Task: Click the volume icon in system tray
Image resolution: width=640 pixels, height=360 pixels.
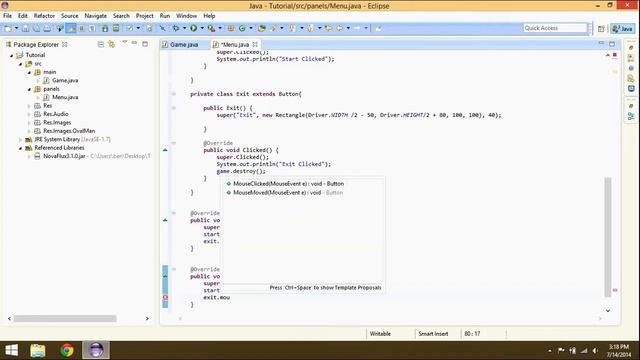Action: coord(596,351)
